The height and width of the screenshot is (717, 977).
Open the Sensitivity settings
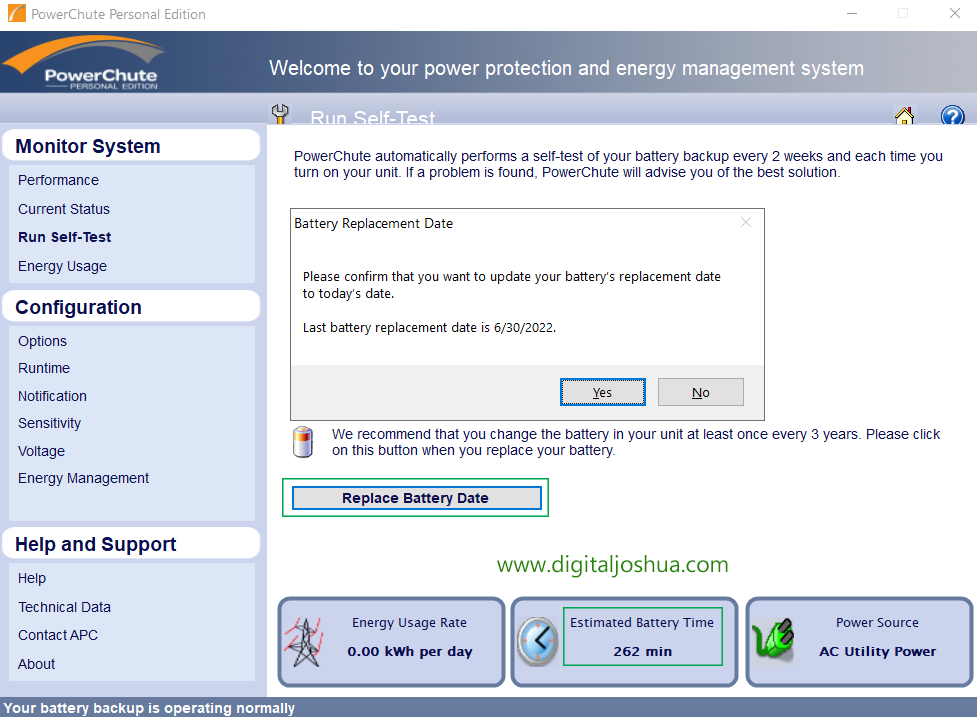coord(49,423)
